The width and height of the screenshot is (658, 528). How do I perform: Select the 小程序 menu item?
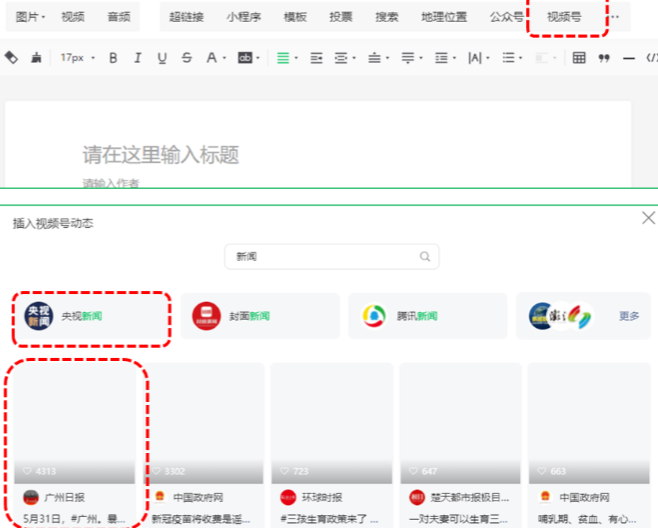[244, 17]
